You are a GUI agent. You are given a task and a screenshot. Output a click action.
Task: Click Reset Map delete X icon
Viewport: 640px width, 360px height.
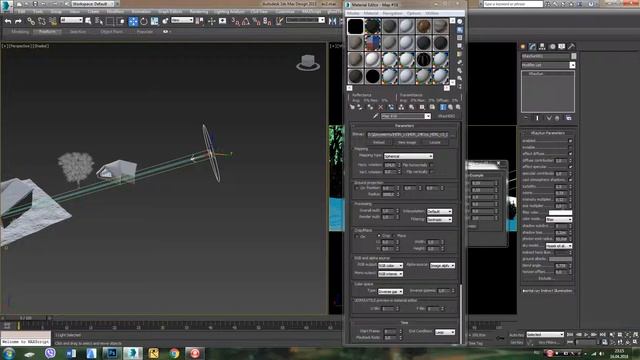tap(380, 107)
